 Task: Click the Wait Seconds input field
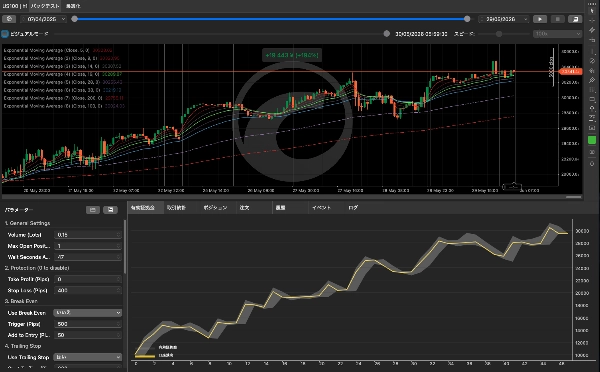pos(88,257)
